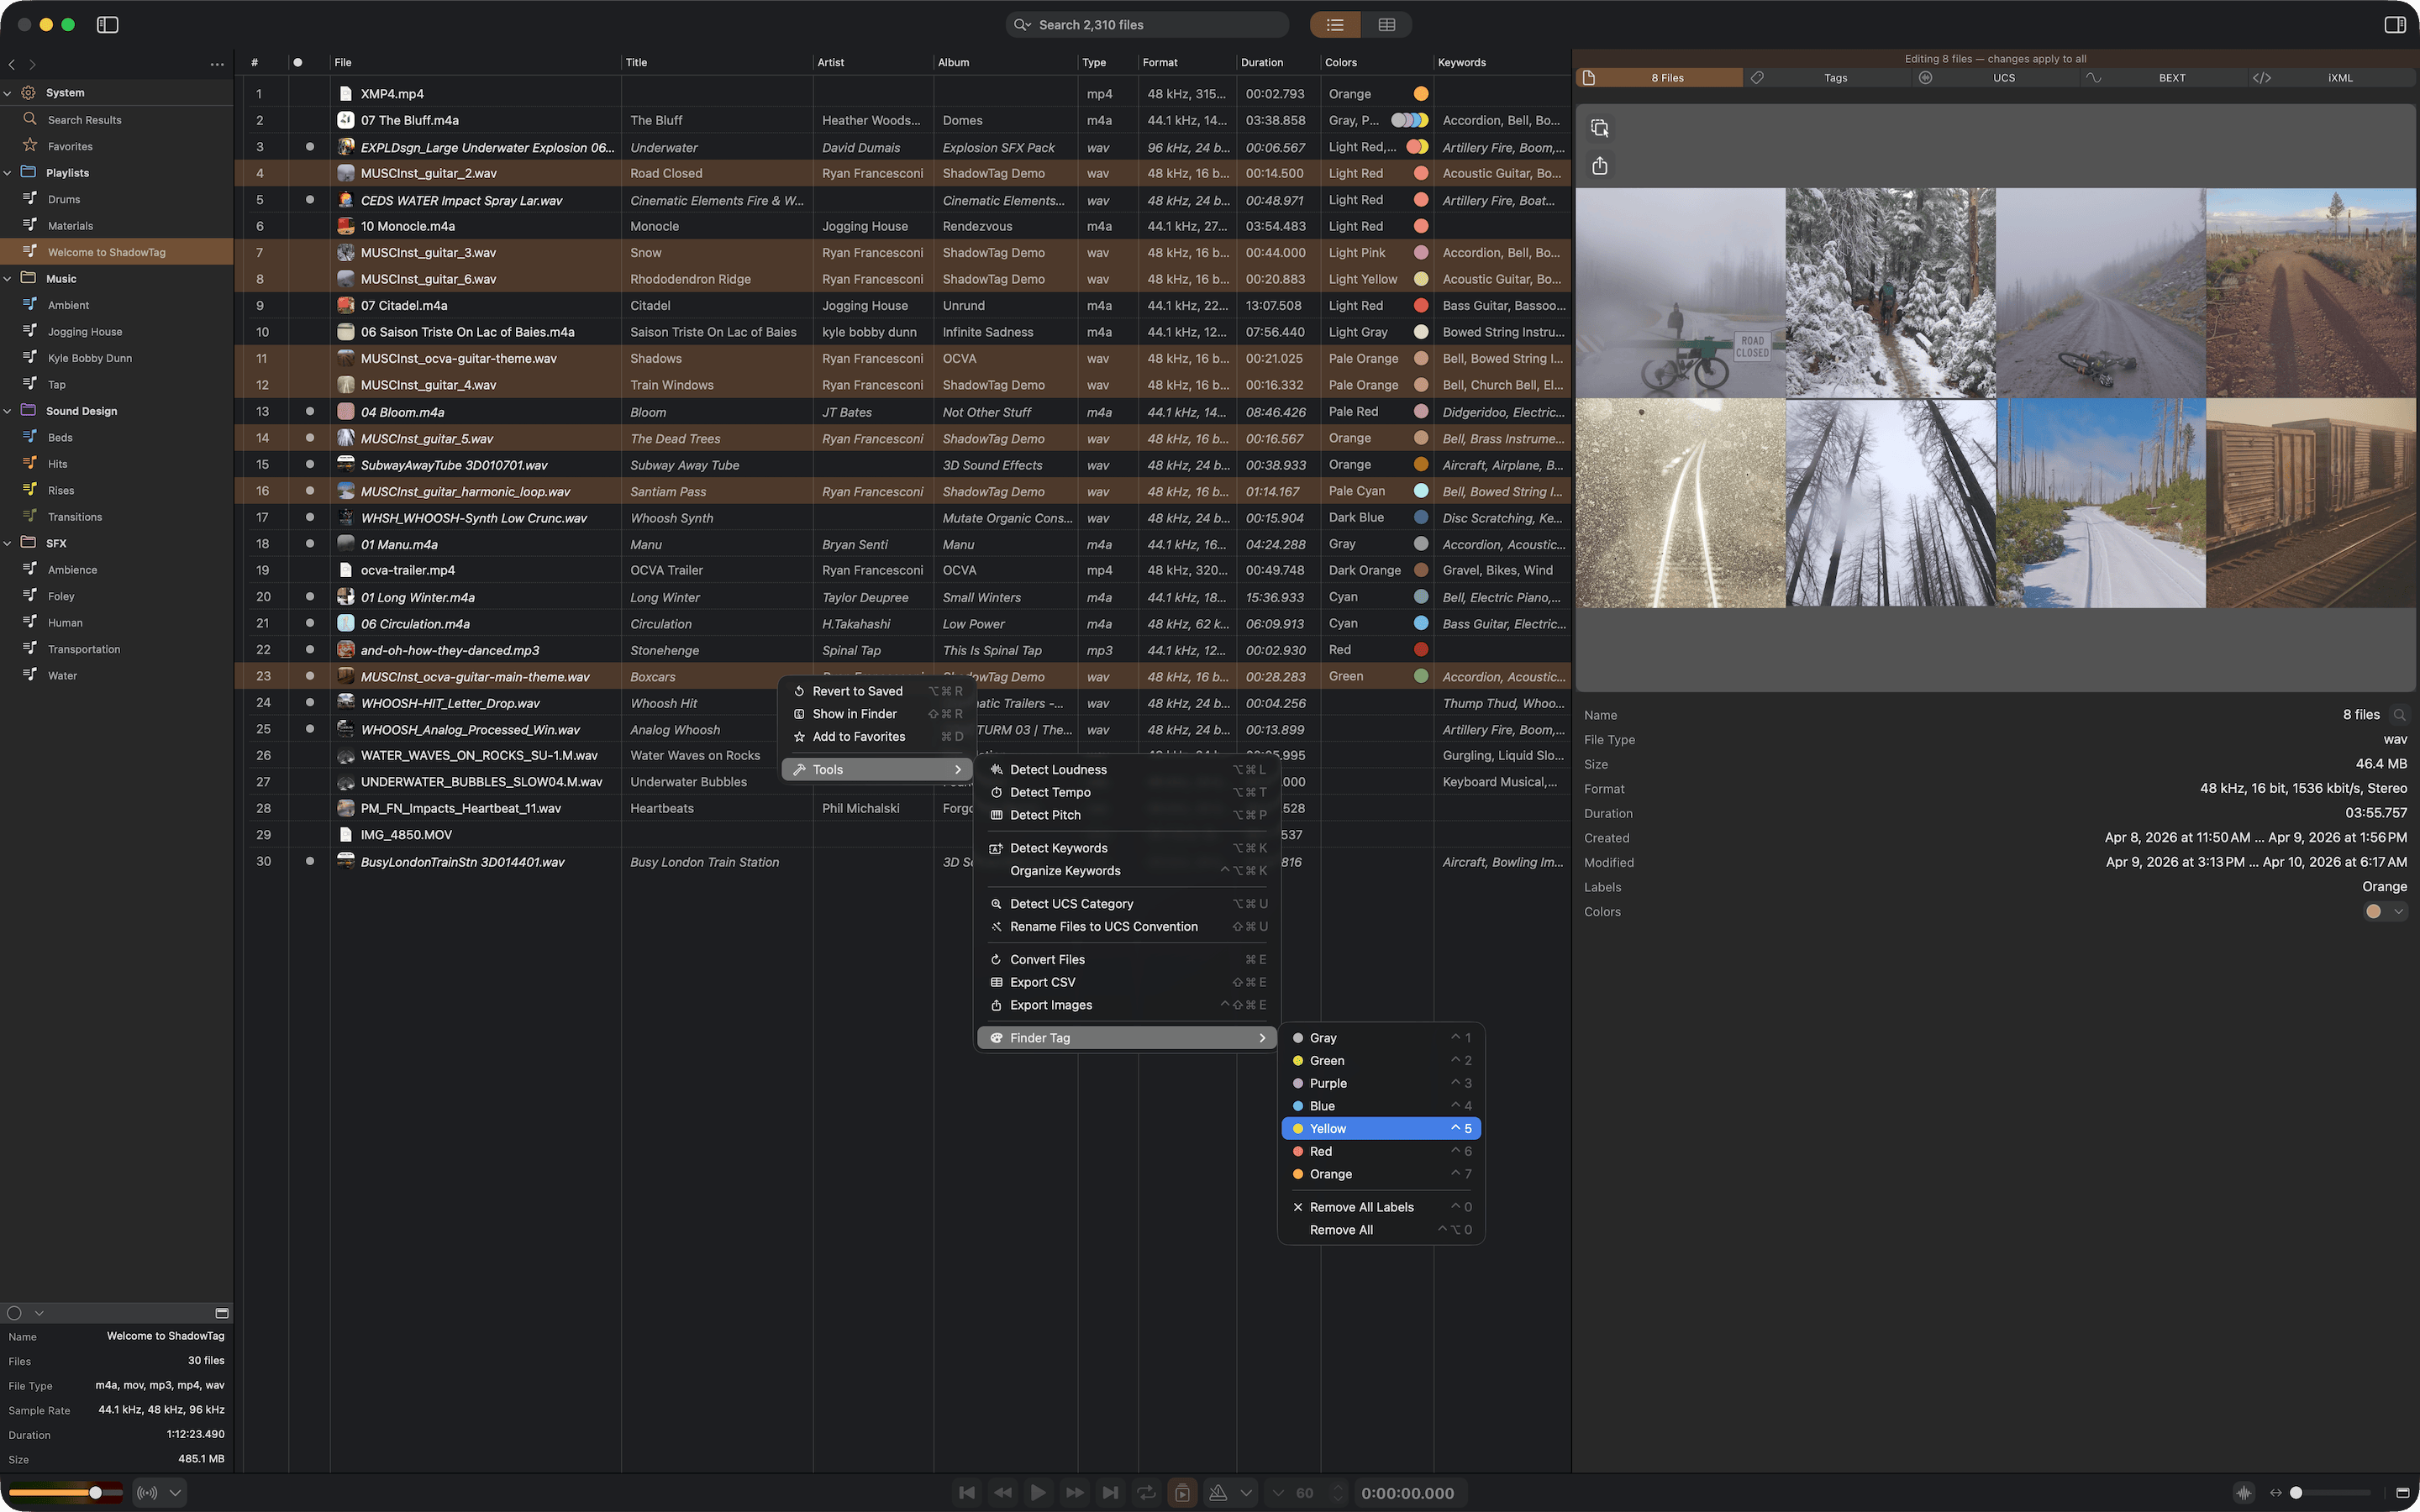Switch to grid view in the toolbar
This screenshot has height=1512, width=2420.
[1387, 24]
